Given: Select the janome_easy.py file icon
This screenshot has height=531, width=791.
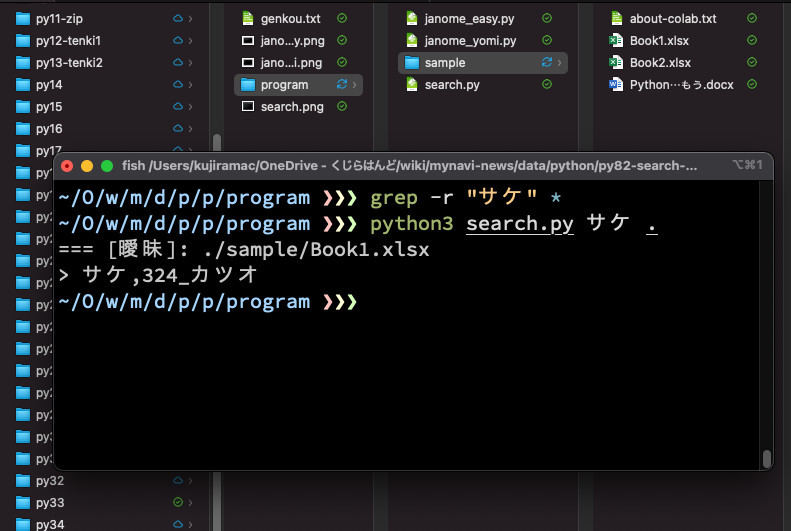Looking at the screenshot, I should pyautogui.click(x=413, y=19).
